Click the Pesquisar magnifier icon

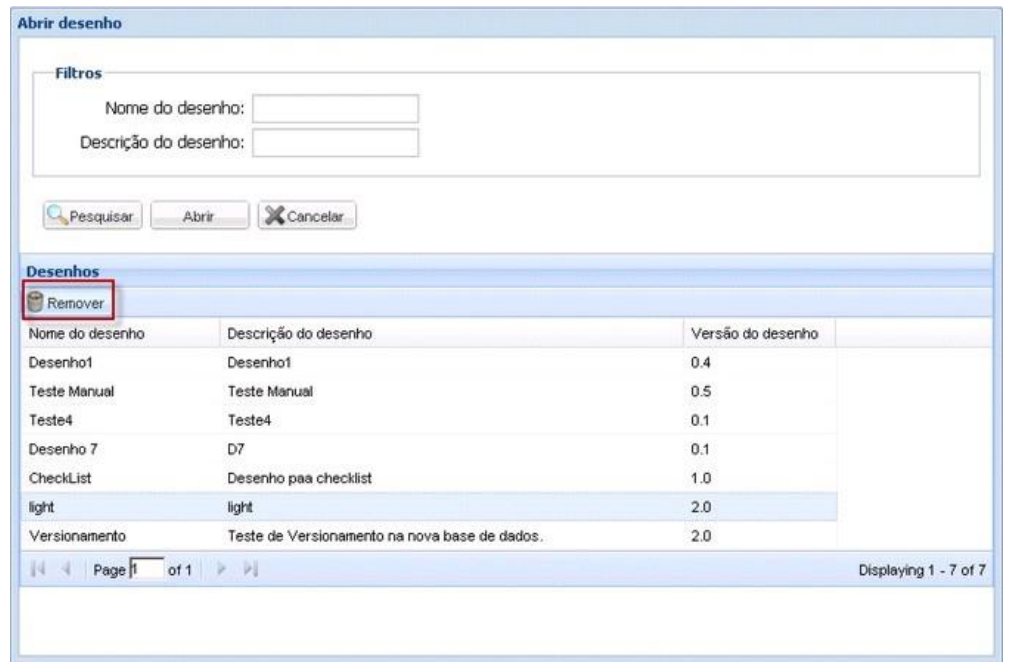[x=56, y=216]
